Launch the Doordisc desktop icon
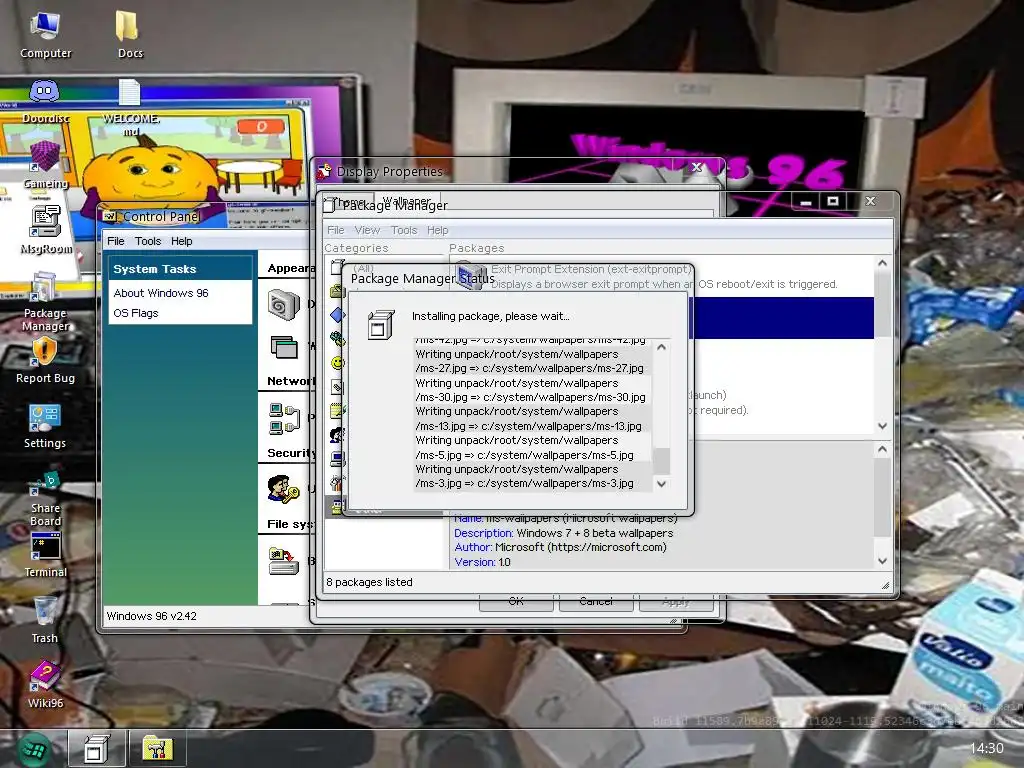1024x768 pixels. tap(45, 101)
